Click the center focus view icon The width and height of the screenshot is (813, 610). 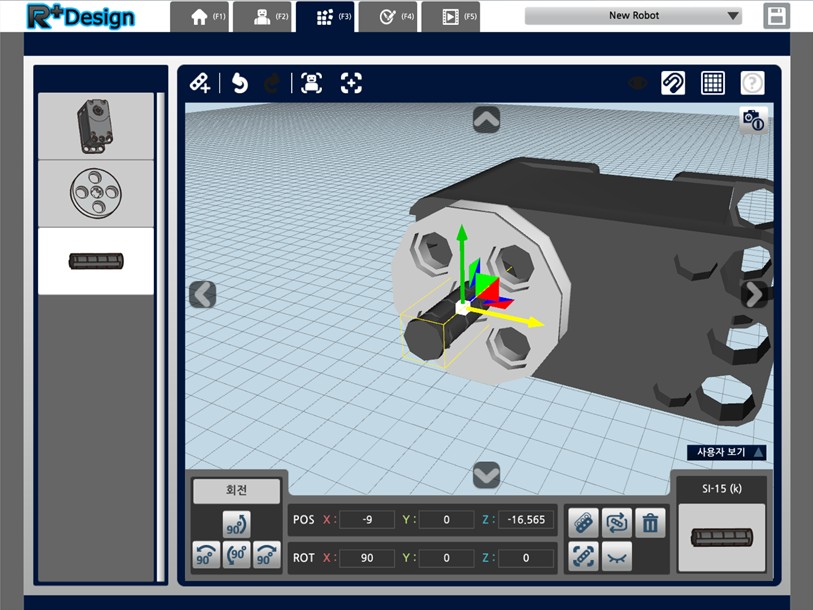[351, 83]
